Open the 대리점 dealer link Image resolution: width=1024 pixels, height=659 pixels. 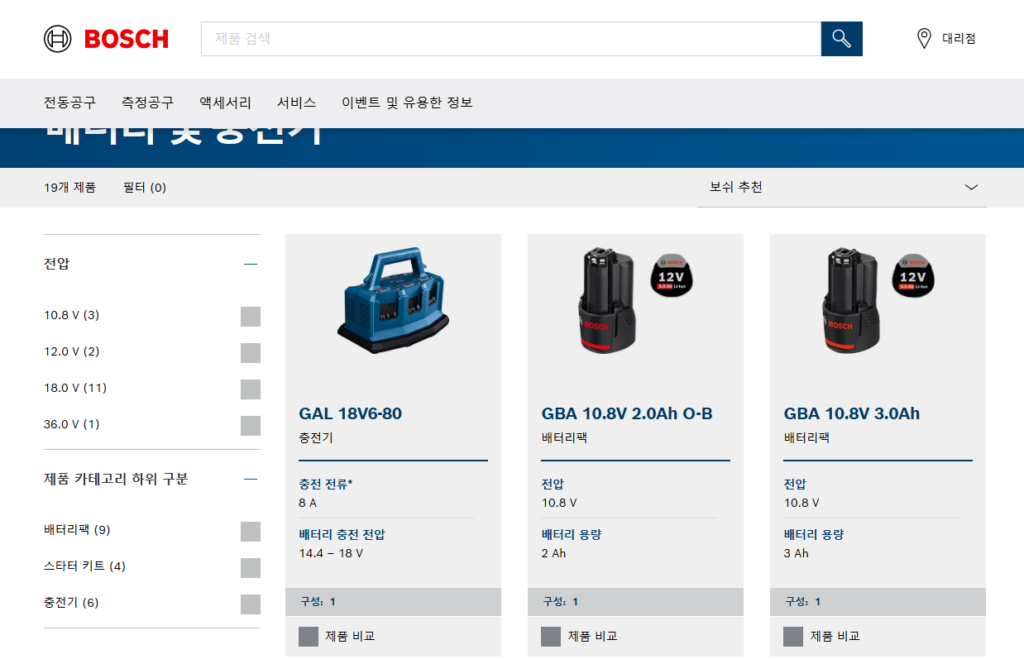(x=959, y=39)
